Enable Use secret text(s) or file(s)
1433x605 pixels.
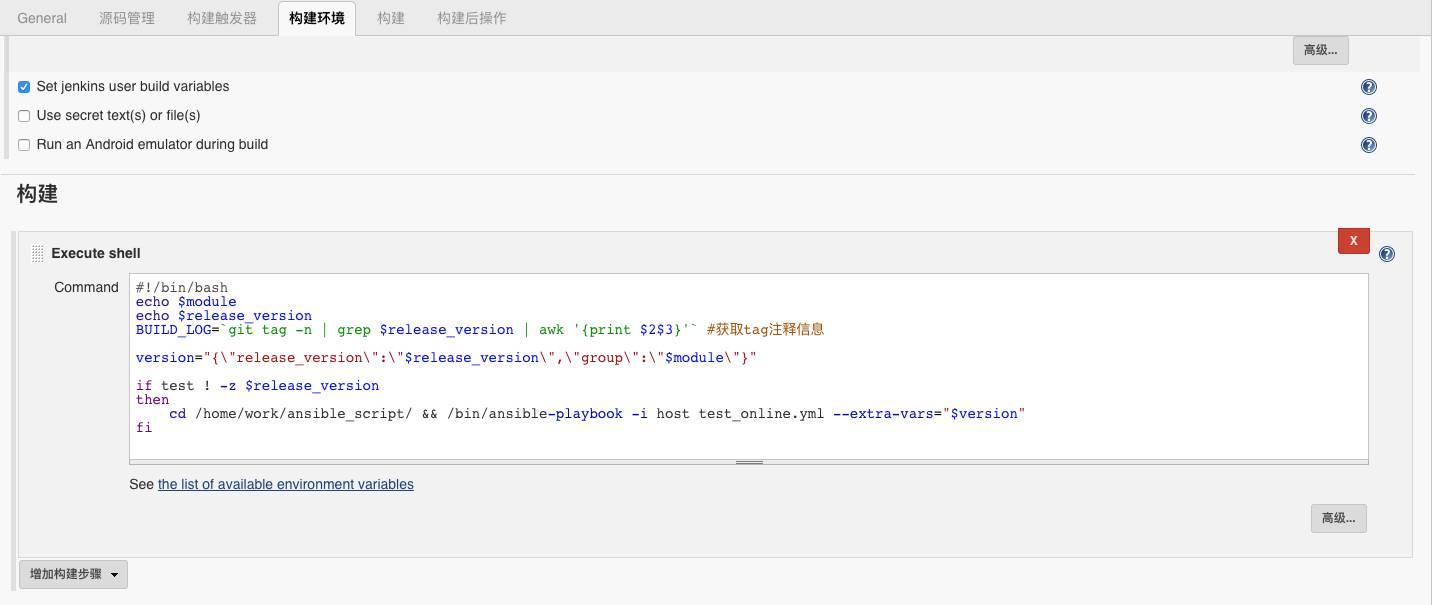pyautogui.click(x=24, y=116)
